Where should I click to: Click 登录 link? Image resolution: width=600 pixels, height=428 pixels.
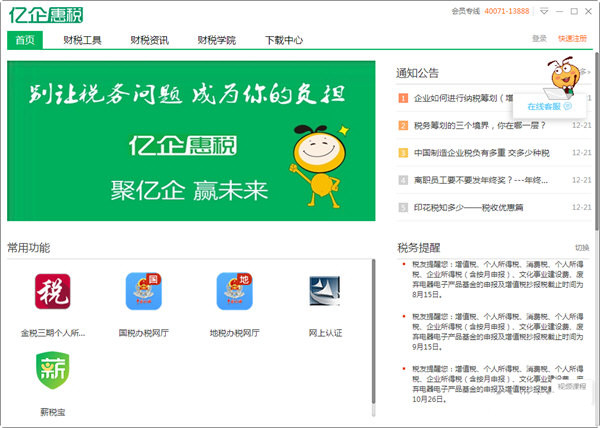tap(539, 39)
